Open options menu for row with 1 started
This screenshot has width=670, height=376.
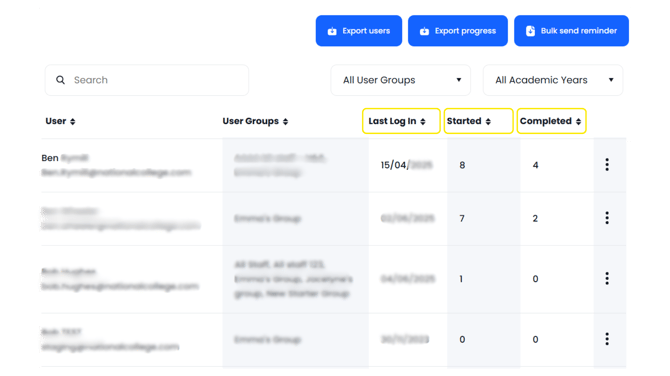607,279
